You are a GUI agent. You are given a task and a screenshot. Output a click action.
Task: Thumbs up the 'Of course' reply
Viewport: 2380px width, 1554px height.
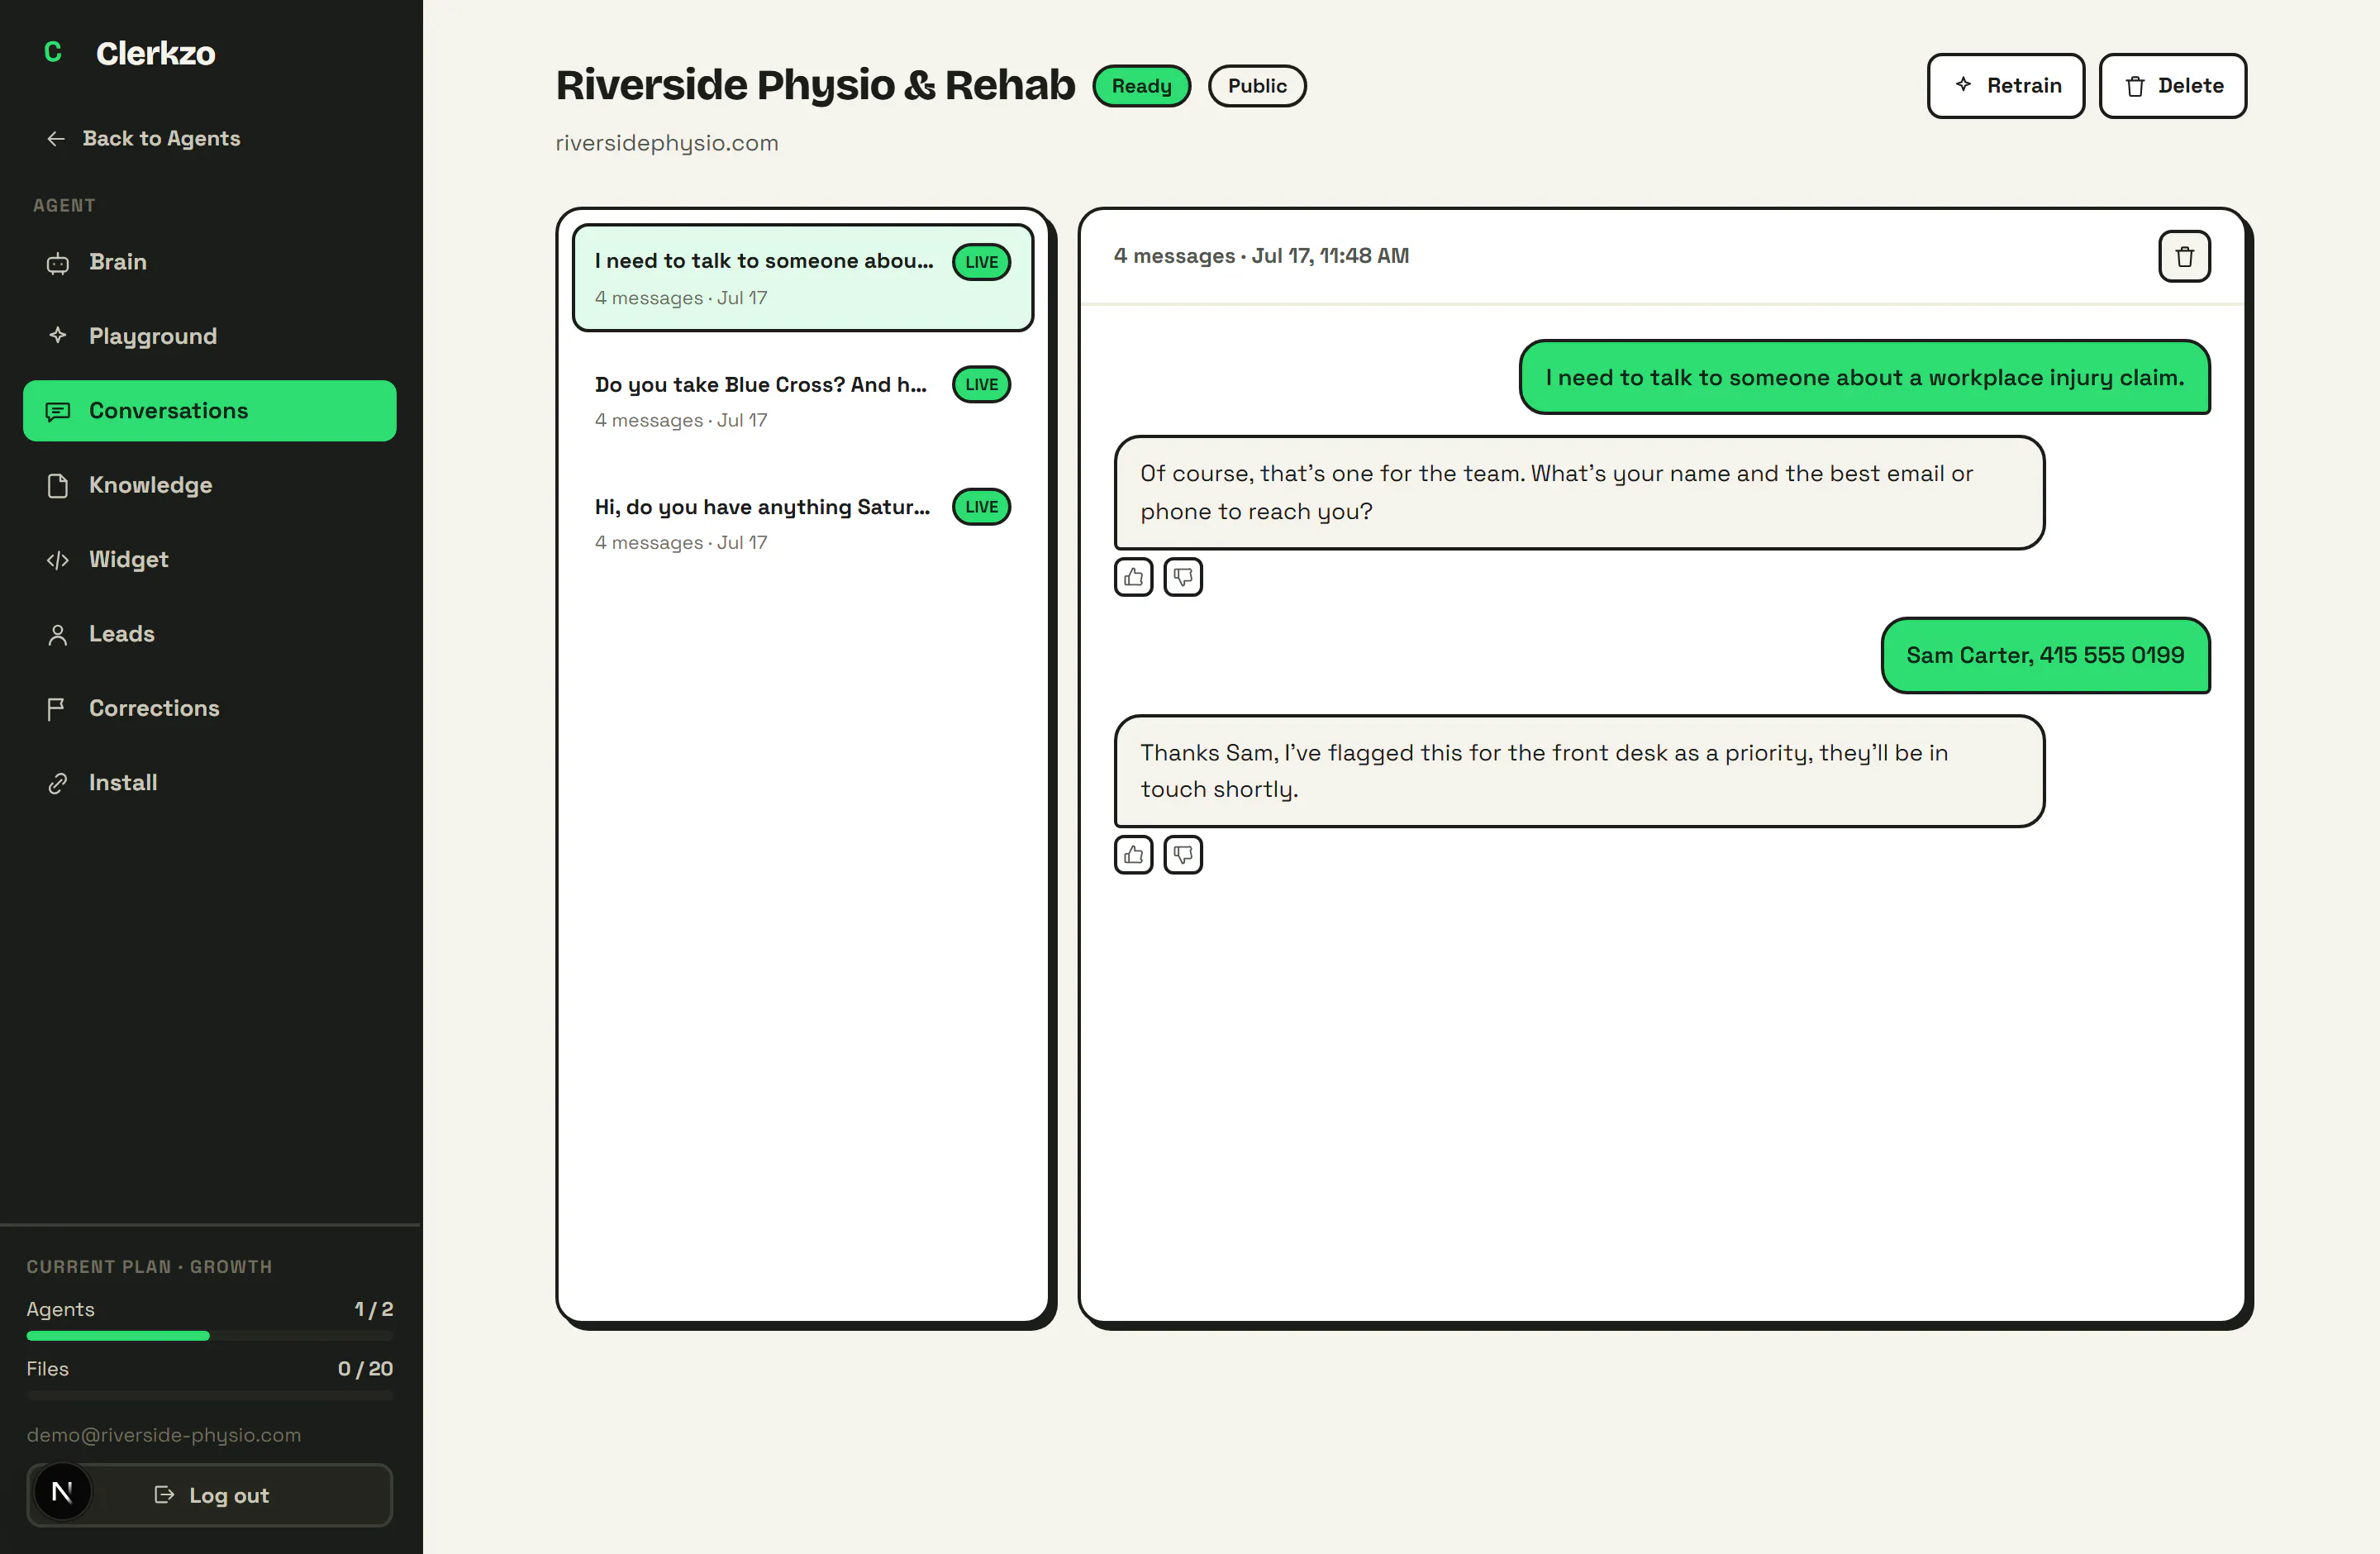pyautogui.click(x=1133, y=577)
